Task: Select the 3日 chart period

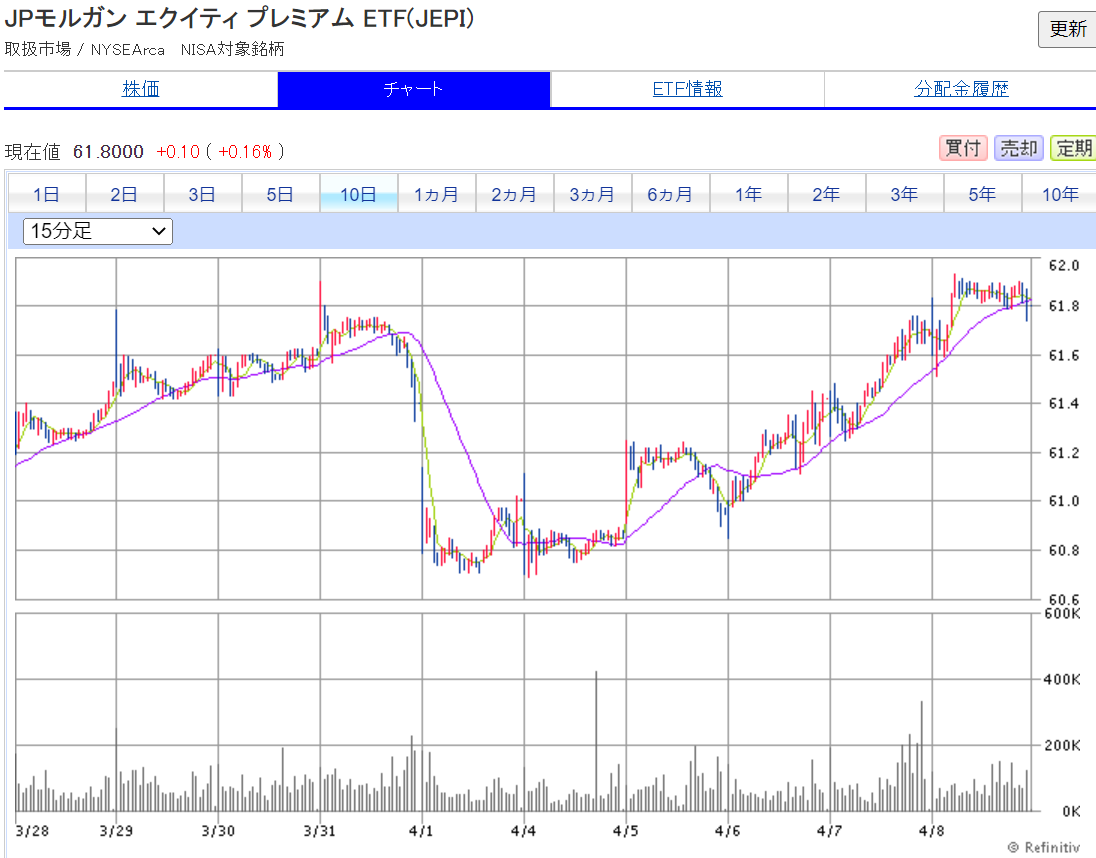Action: point(203,194)
